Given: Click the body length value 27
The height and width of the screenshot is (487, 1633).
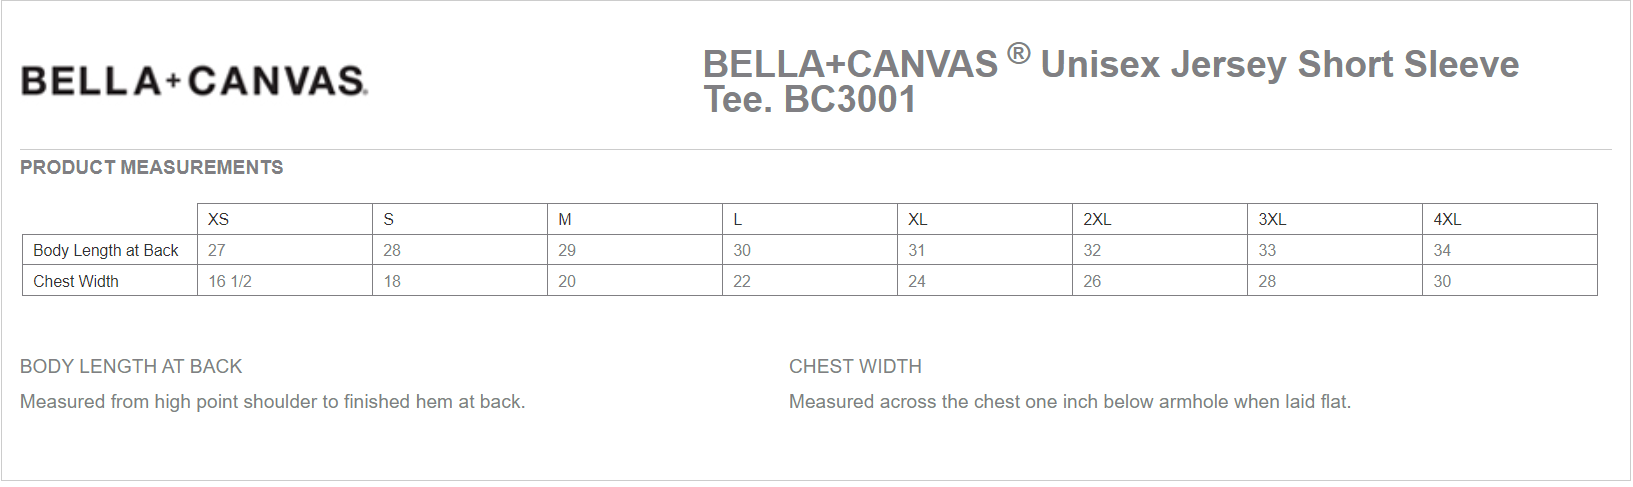Looking at the screenshot, I should (217, 250).
